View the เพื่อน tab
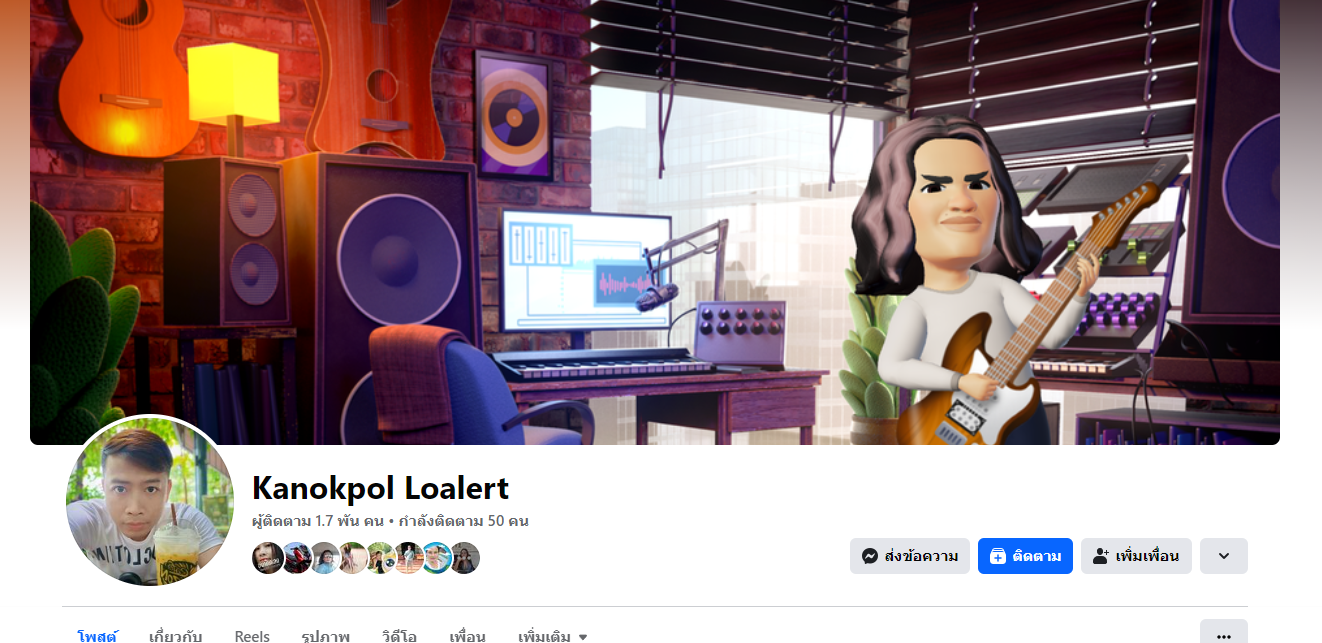This screenshot has height=643, width=1322. coord(467,636)
